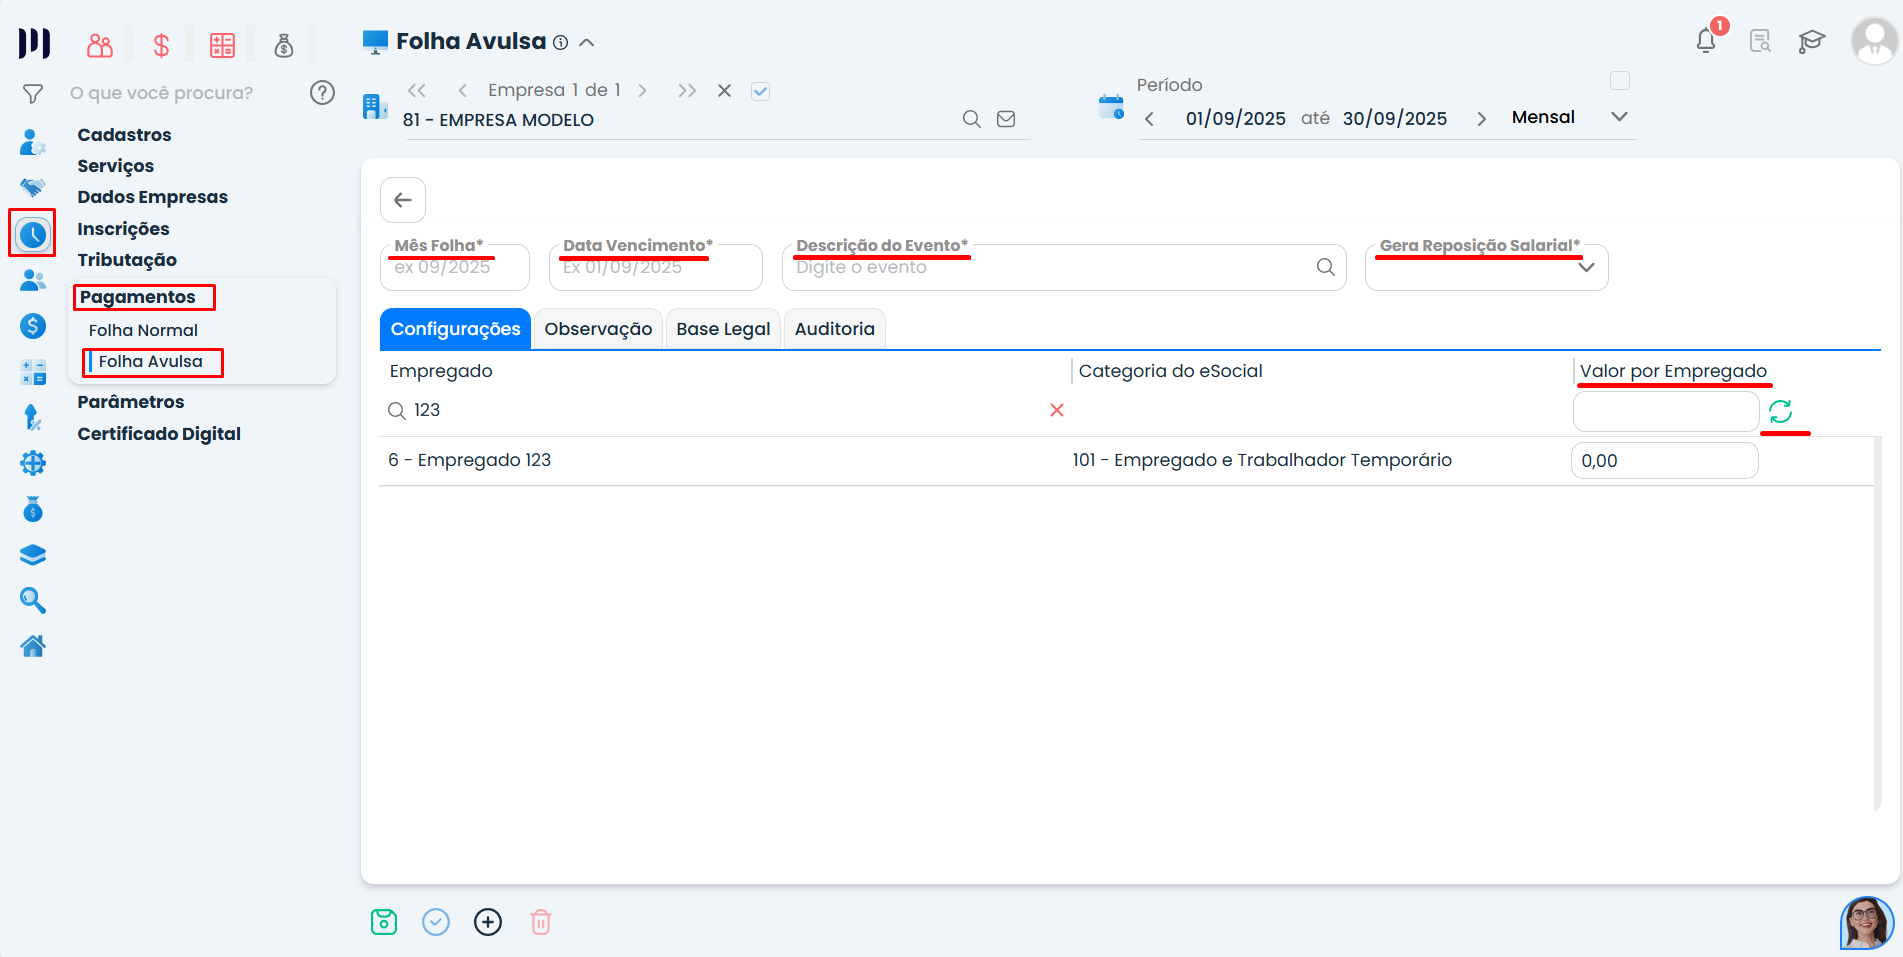Toggle the checkbox next to the company navigator

[760, 90]
